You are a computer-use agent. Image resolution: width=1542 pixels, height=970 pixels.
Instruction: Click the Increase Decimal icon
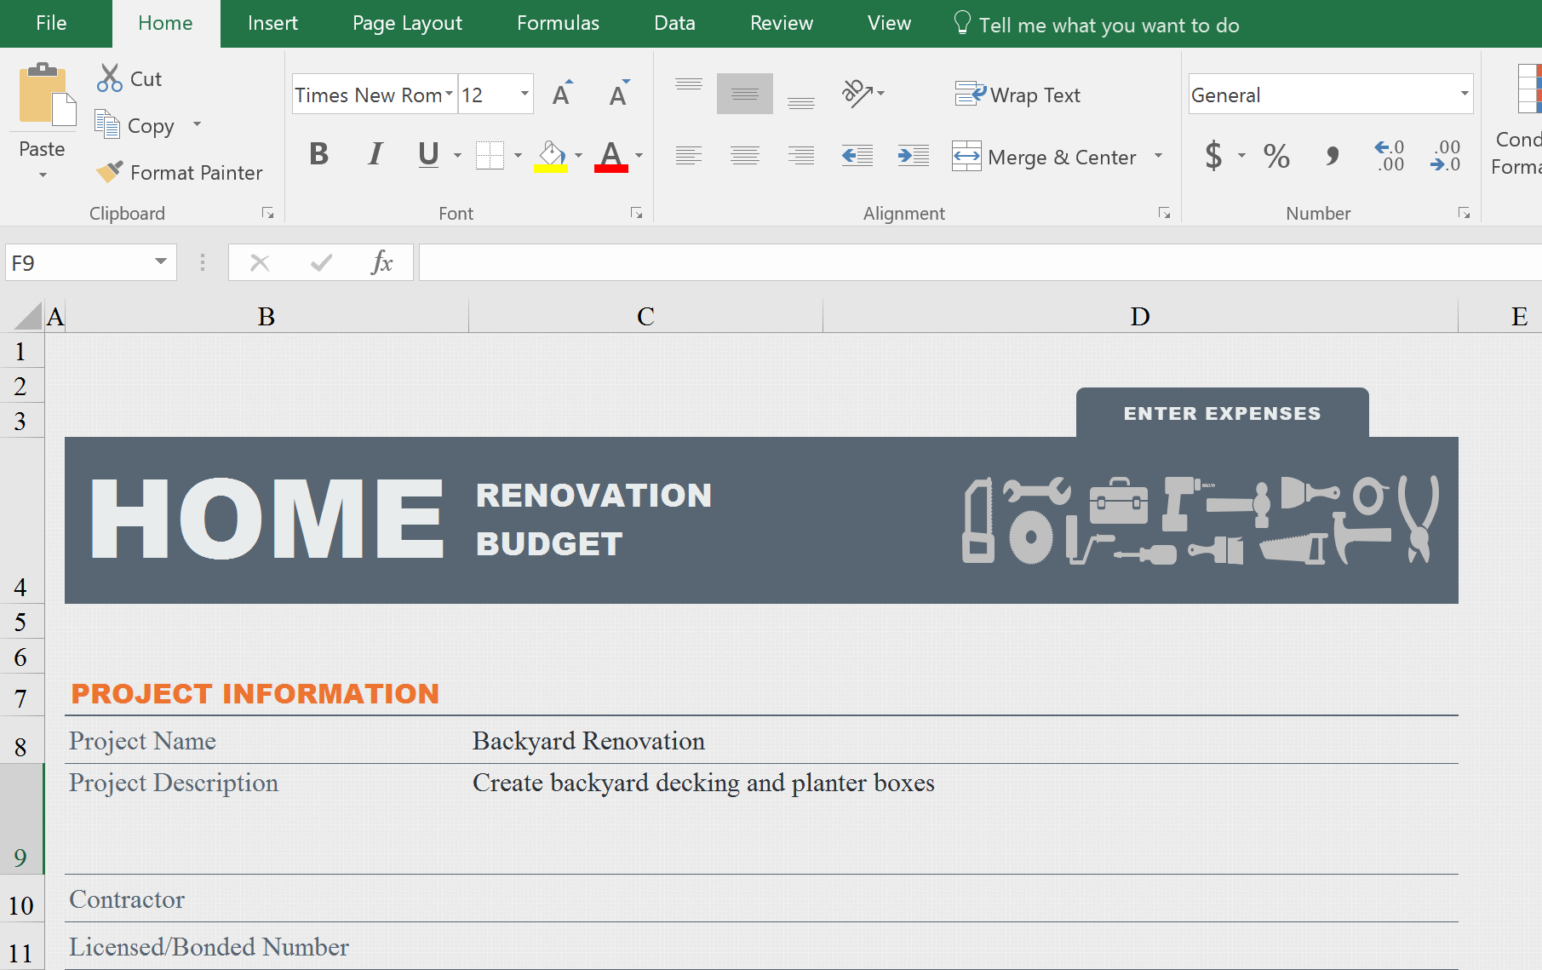click(x=1388, y=156)
